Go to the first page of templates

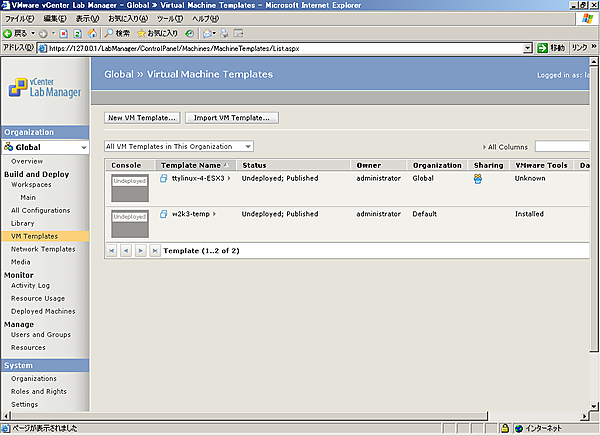click(x=111, y=250)
